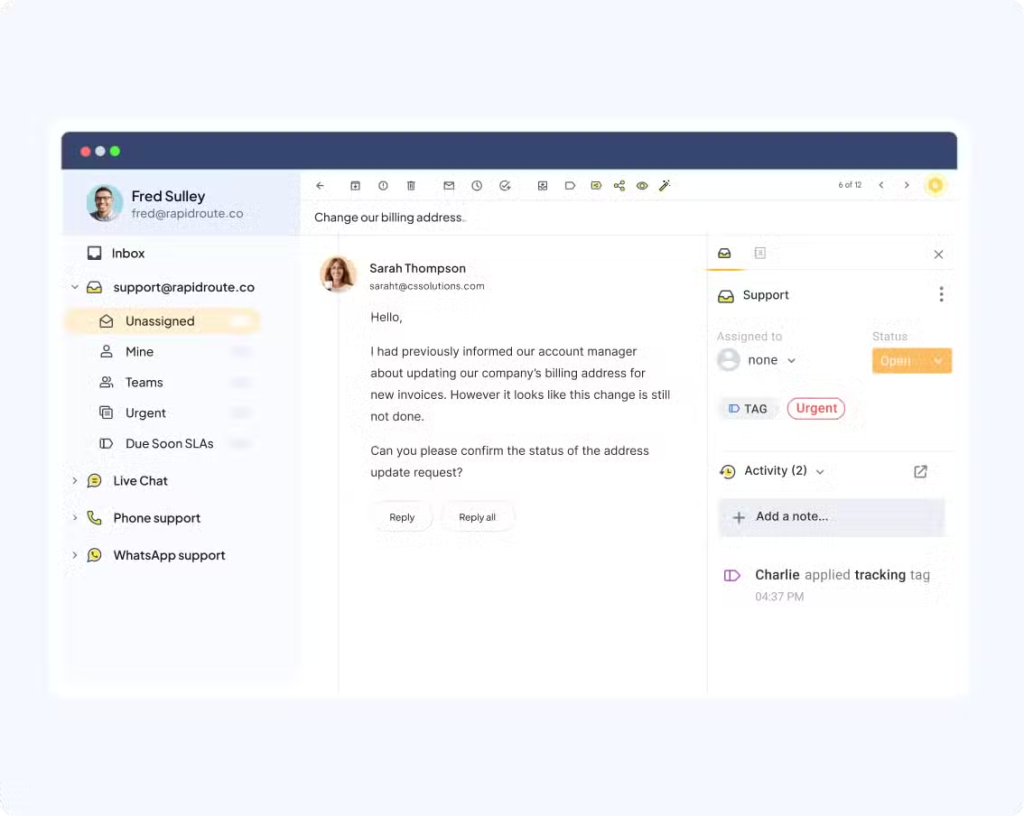This screenshot has width=1024, height=816.
Task: Select the trash icon to delete conversation
Action: [x=411, y=185]
